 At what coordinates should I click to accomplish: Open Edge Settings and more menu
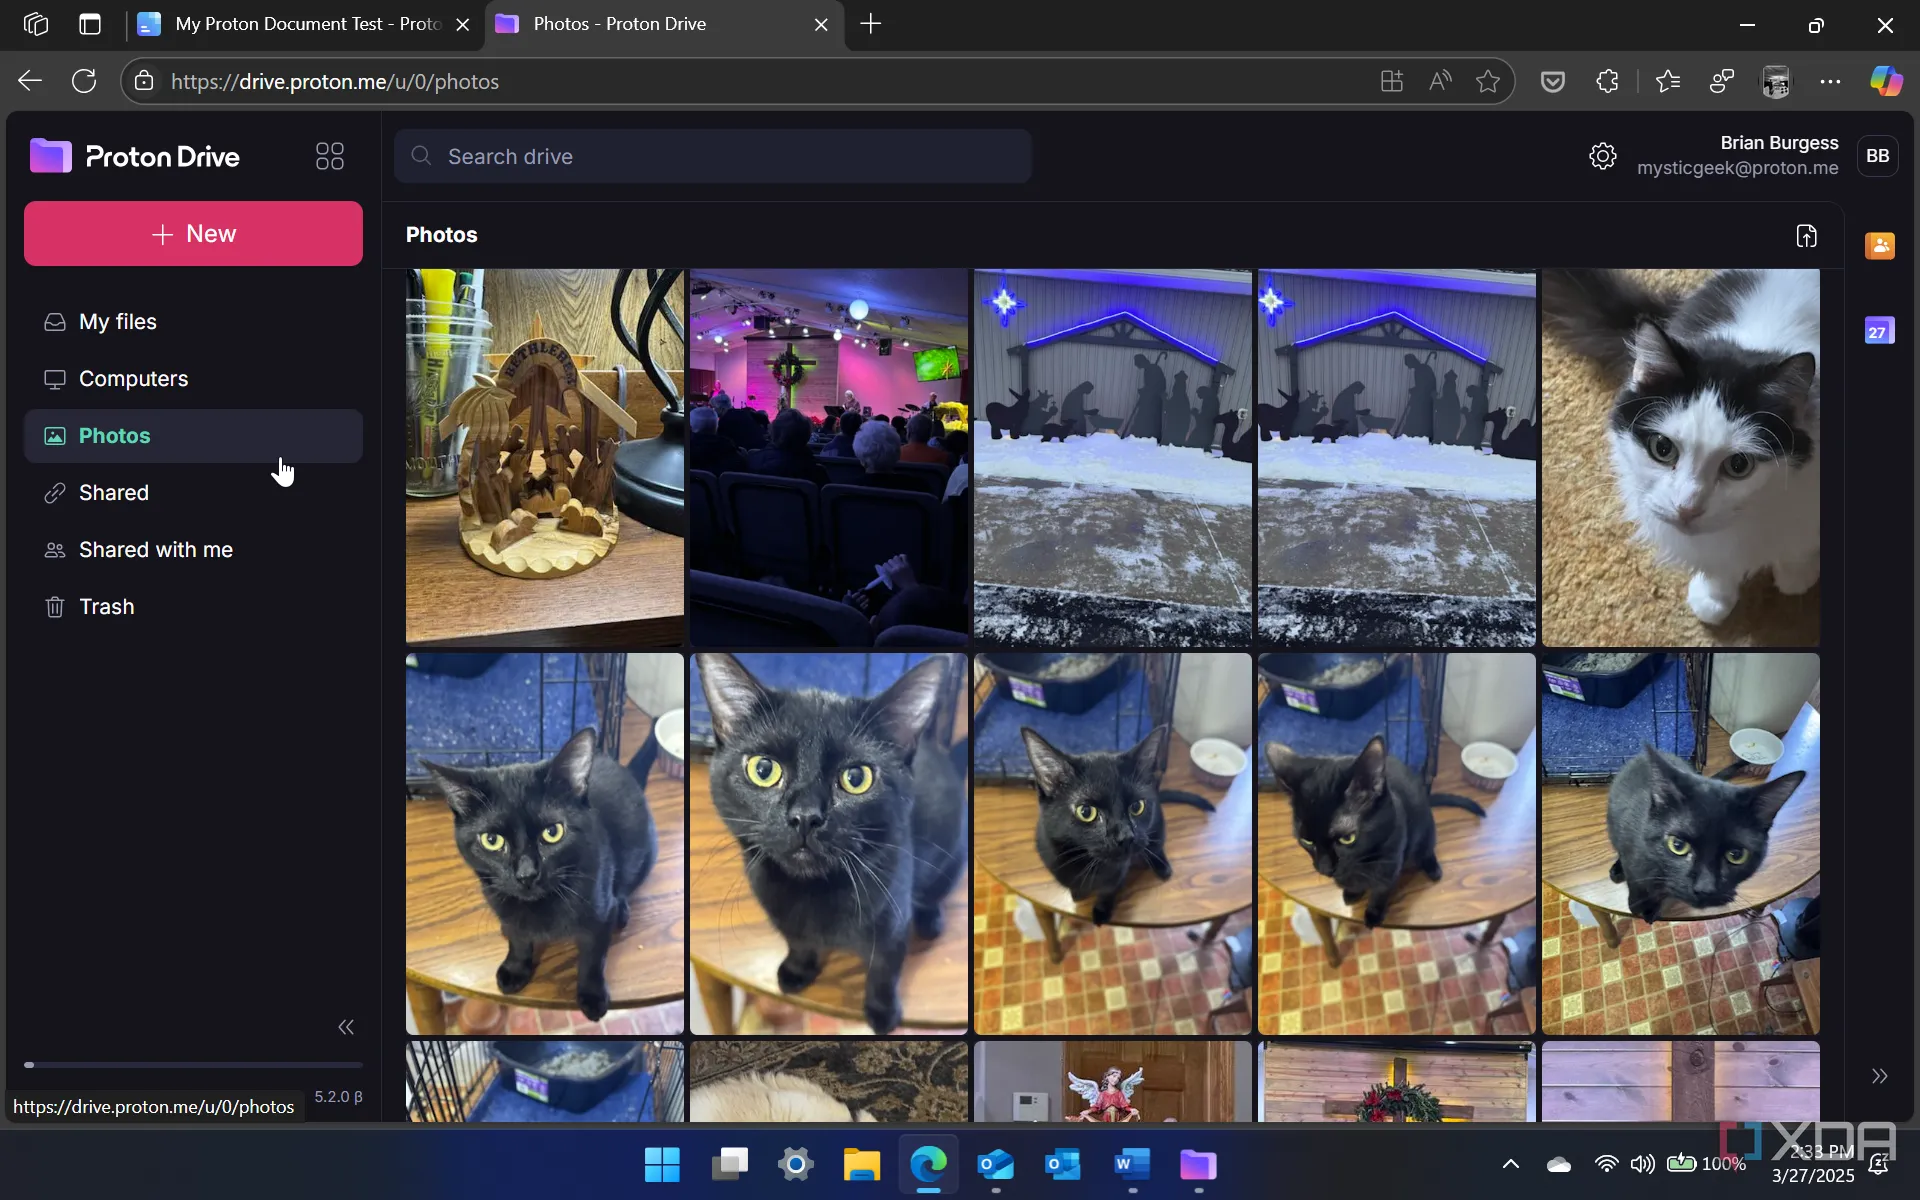1830,81
